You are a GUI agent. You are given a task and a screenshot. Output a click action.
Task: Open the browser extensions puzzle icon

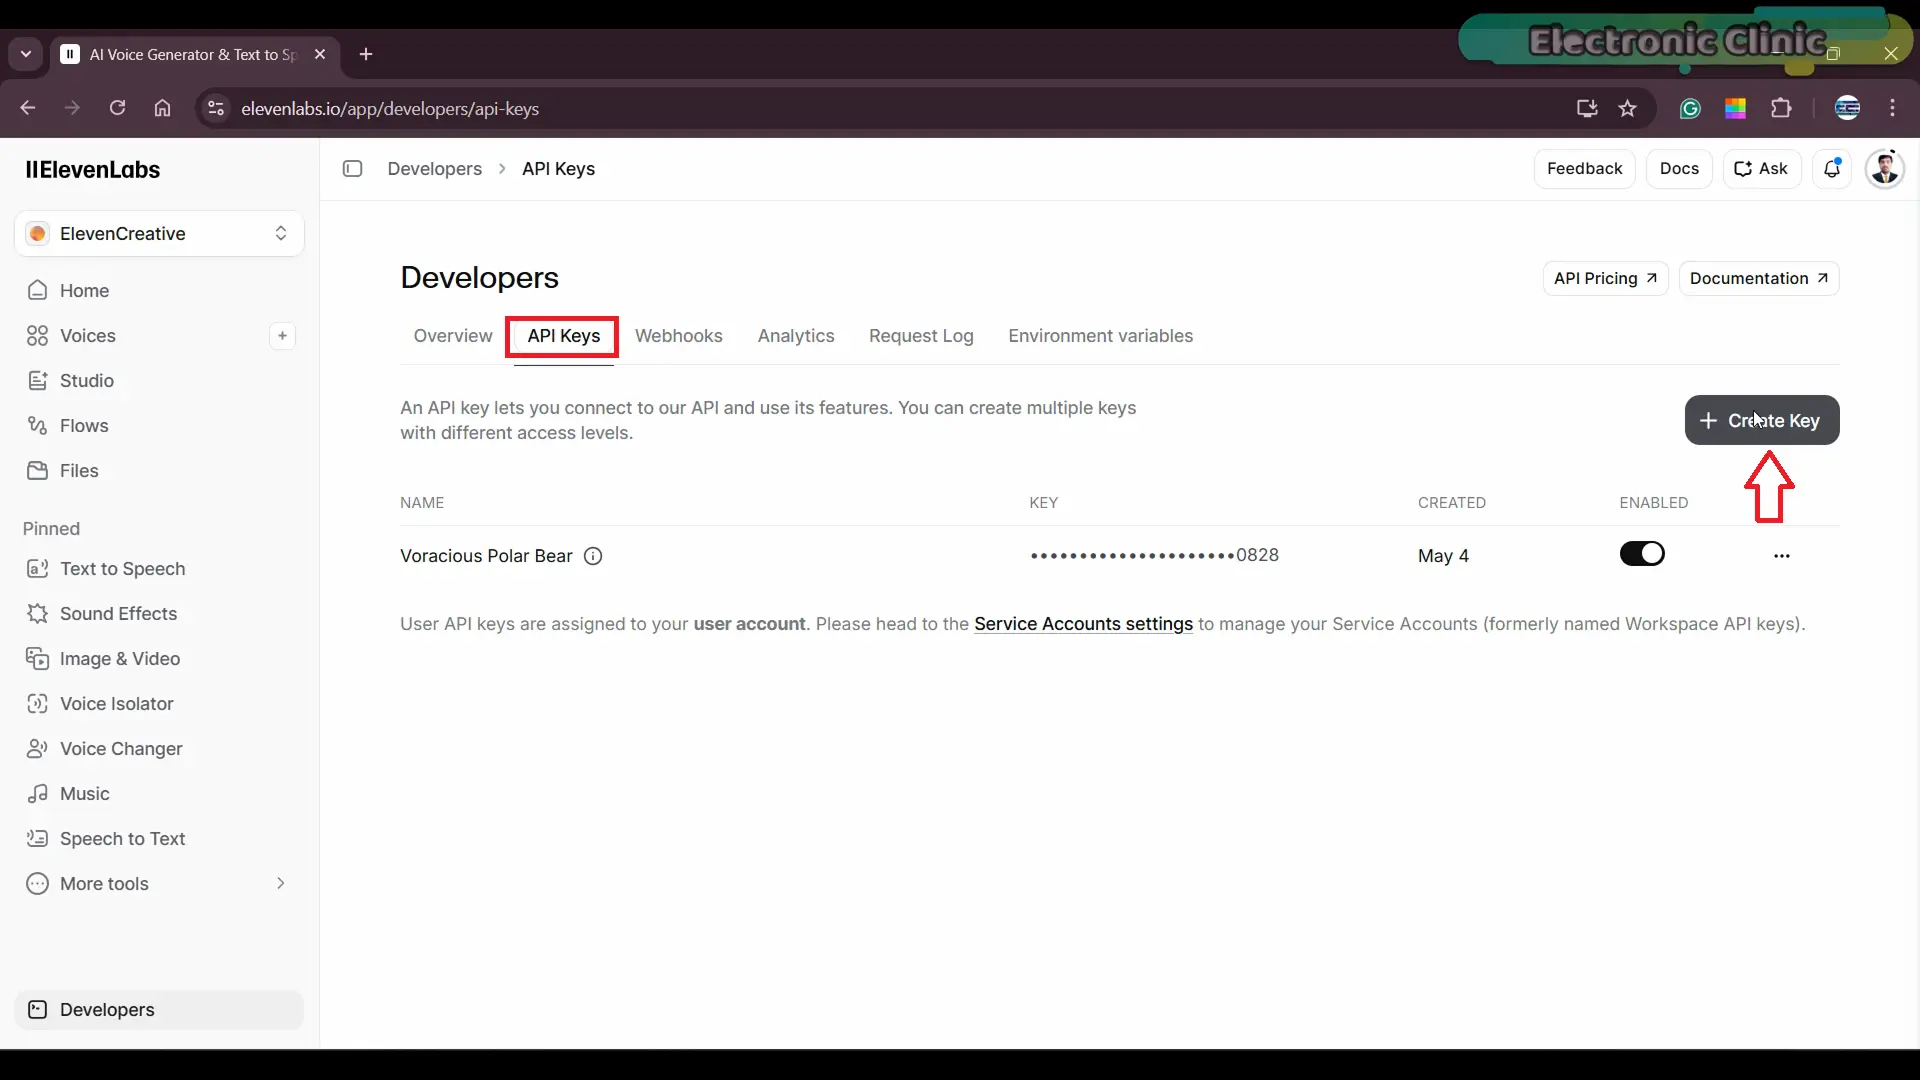(1781, 108)
